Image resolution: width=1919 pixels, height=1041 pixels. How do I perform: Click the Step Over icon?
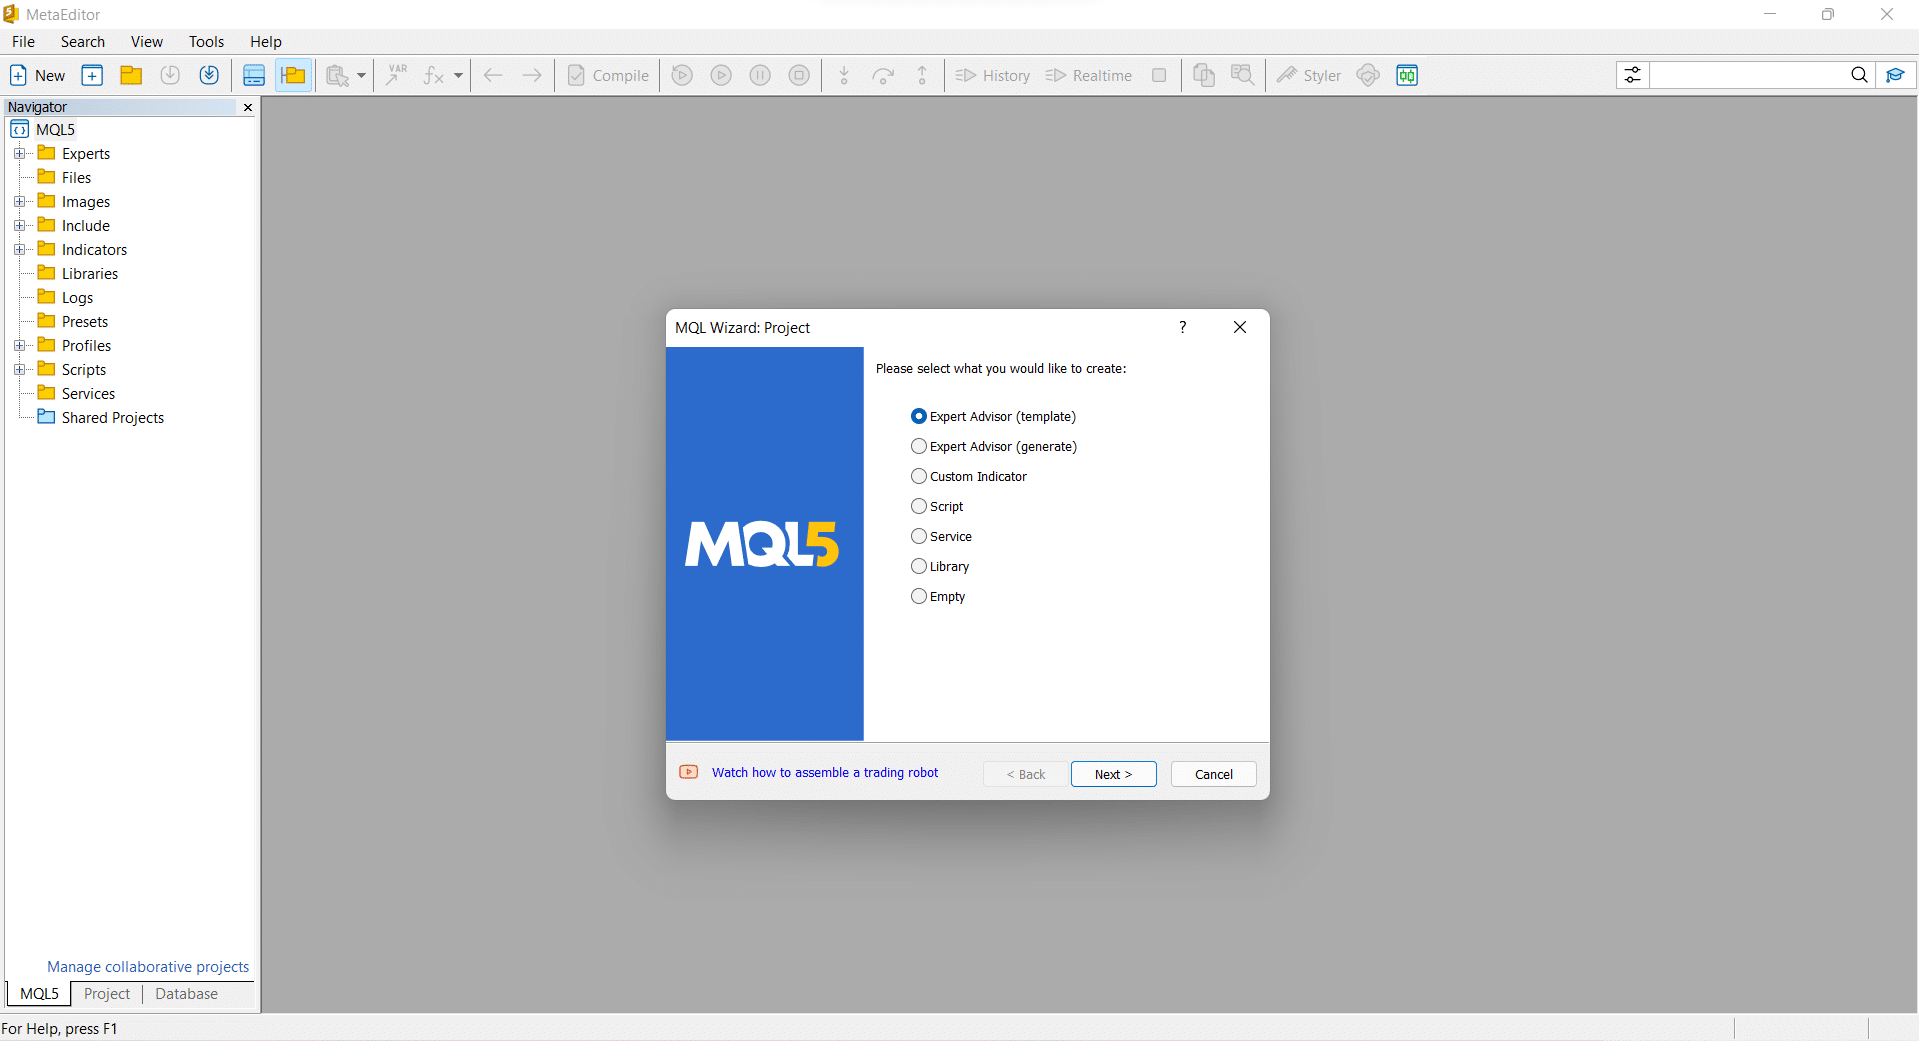point(883,75)
